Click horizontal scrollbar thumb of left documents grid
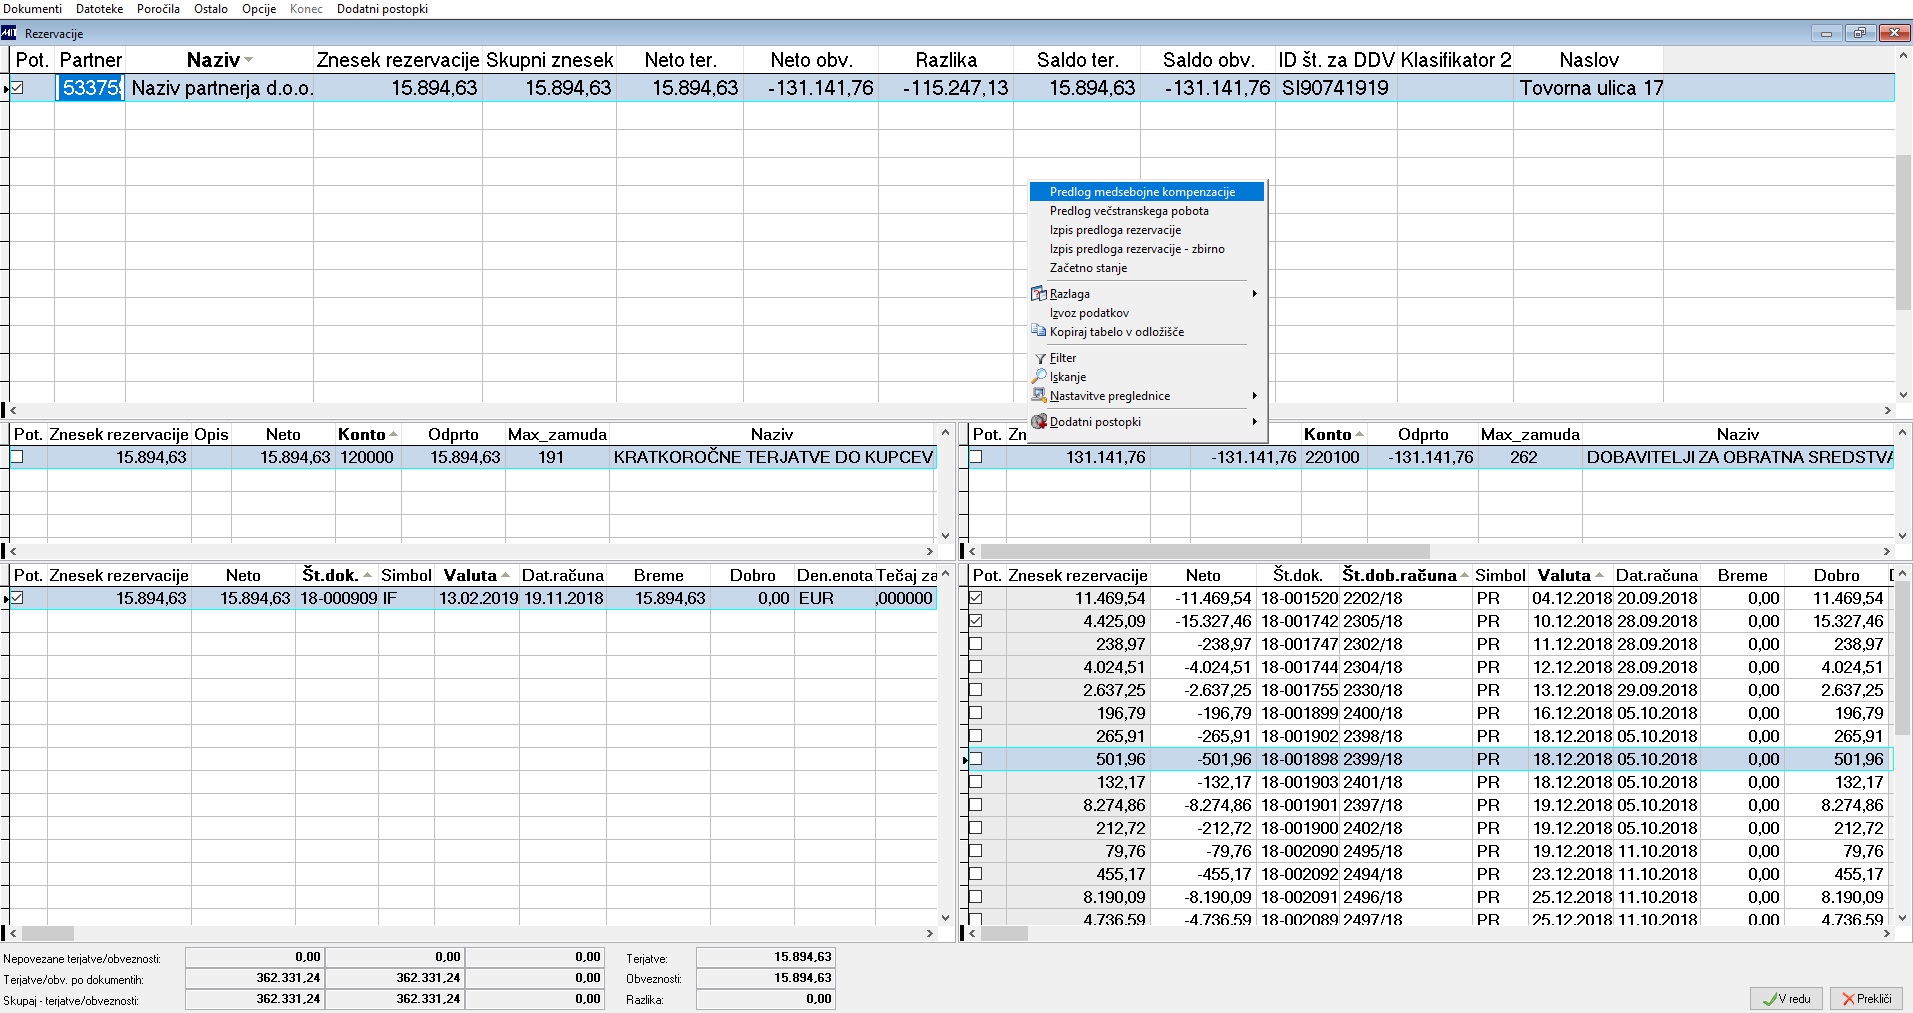Screen dimensions: 1913x1013 [x=47, y=934]
